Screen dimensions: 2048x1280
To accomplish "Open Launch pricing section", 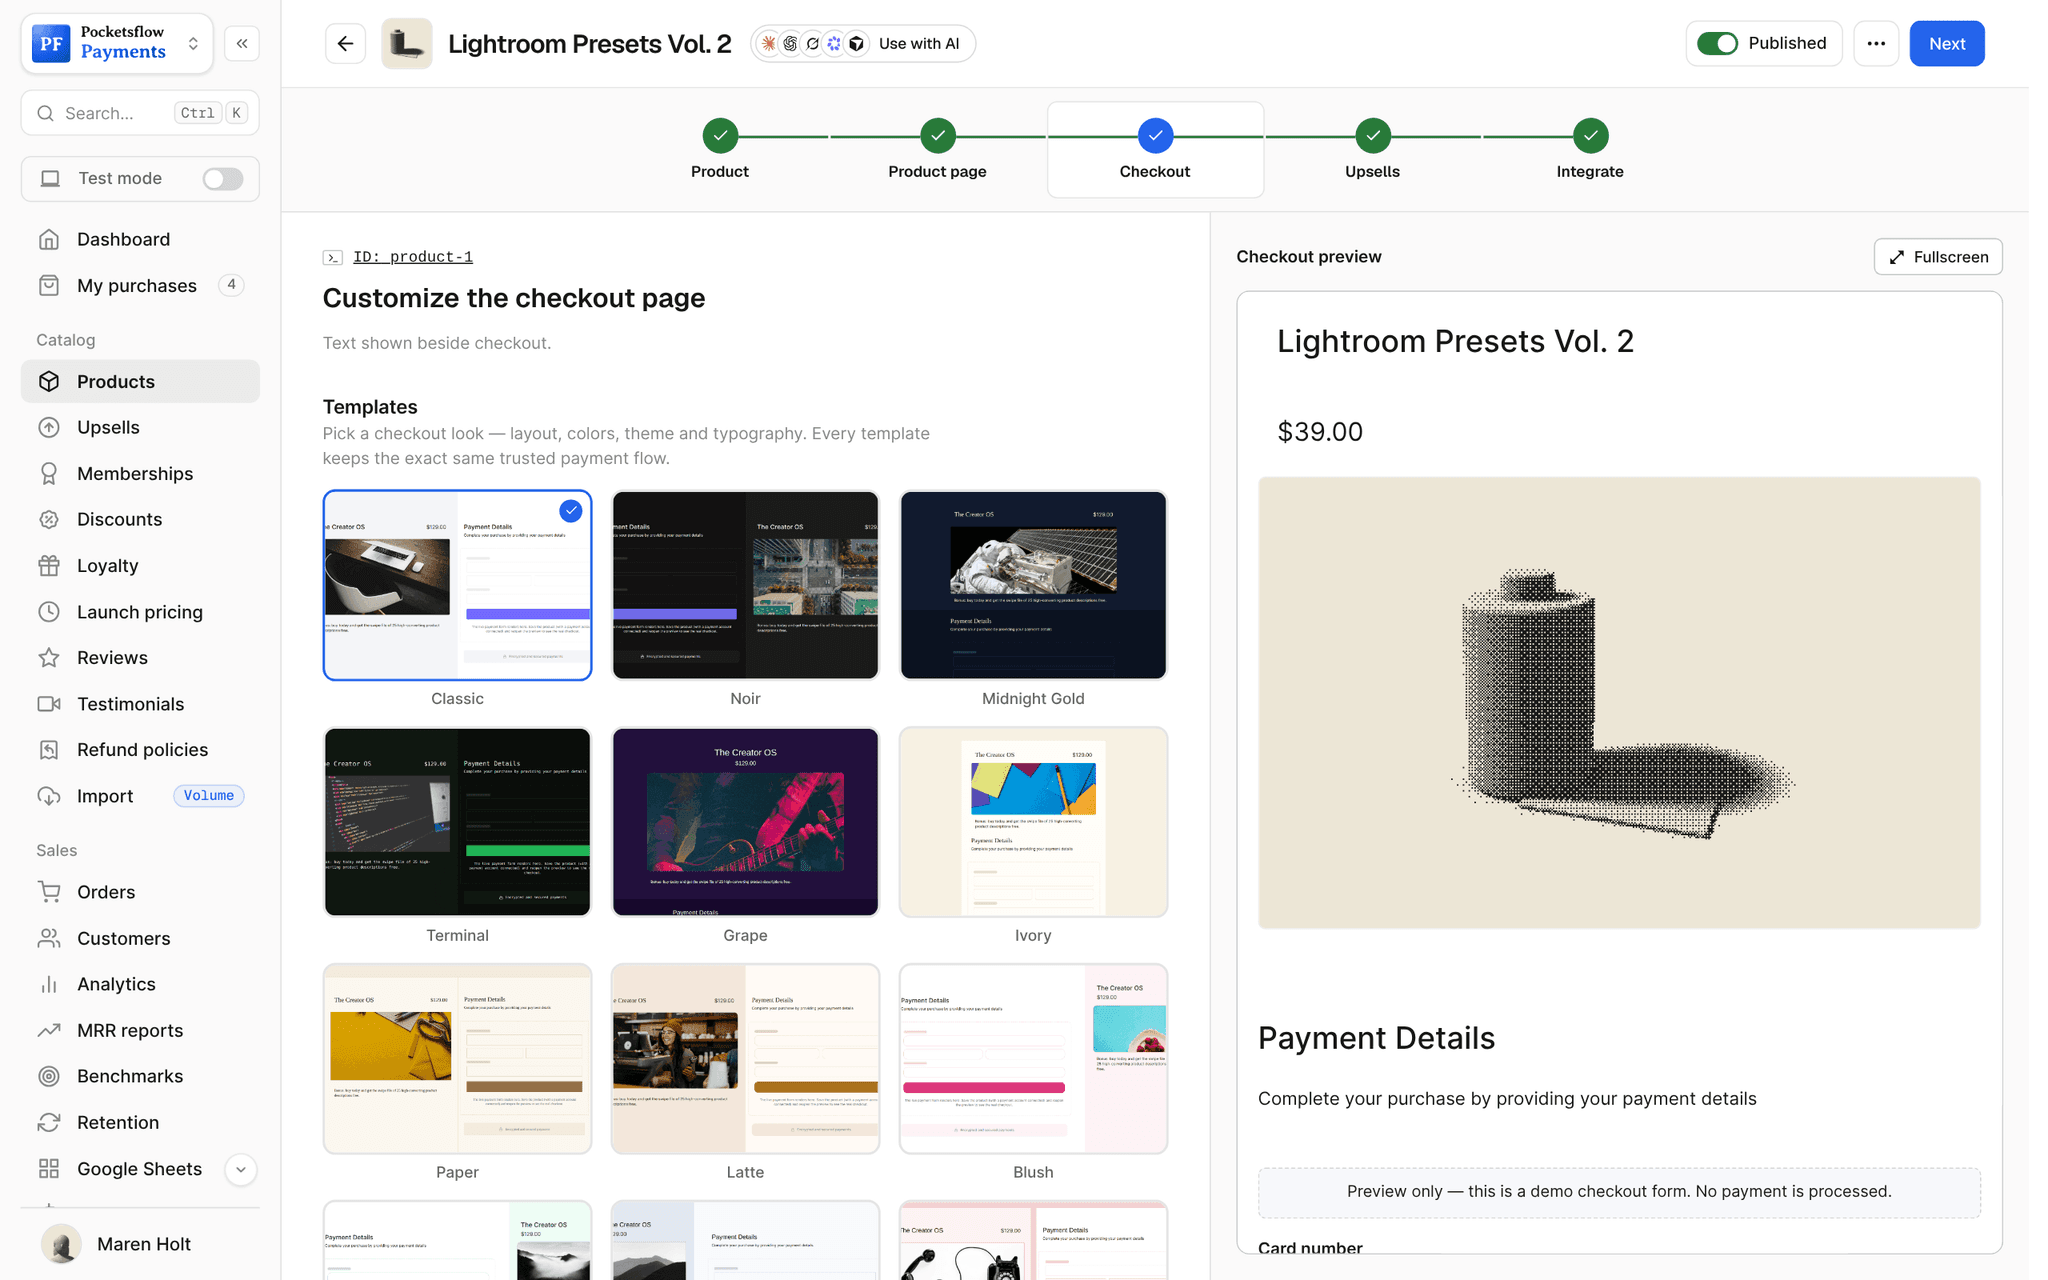I will pos(140,612).
